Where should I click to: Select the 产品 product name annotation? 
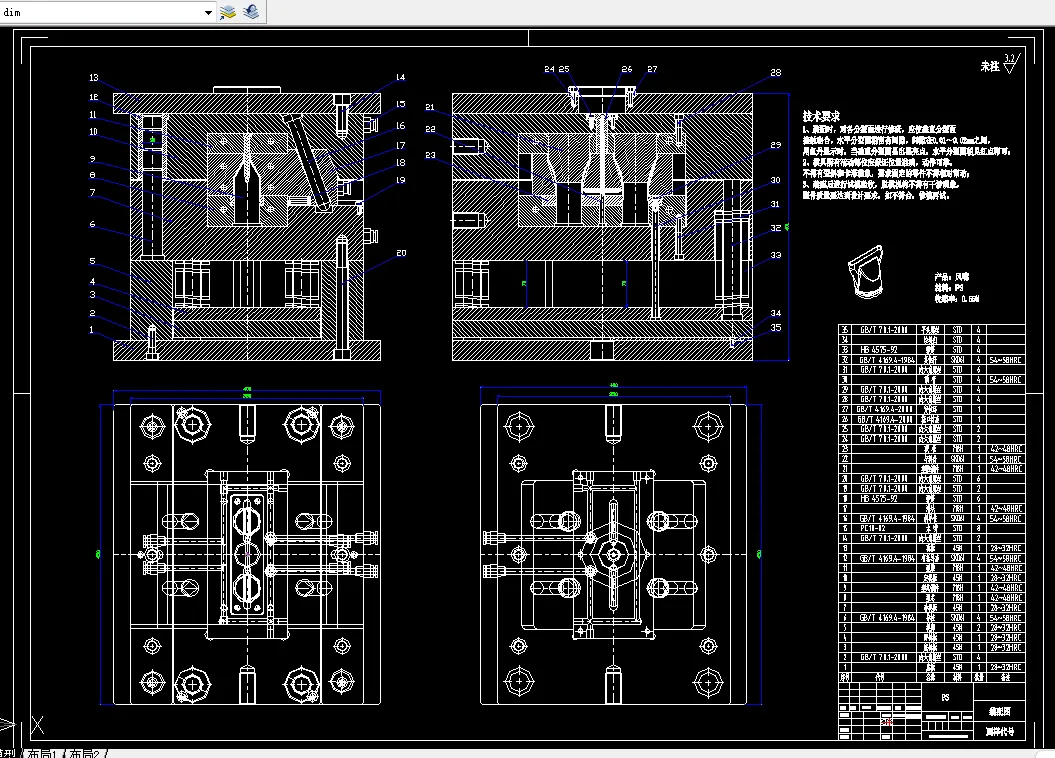(951, 276)
